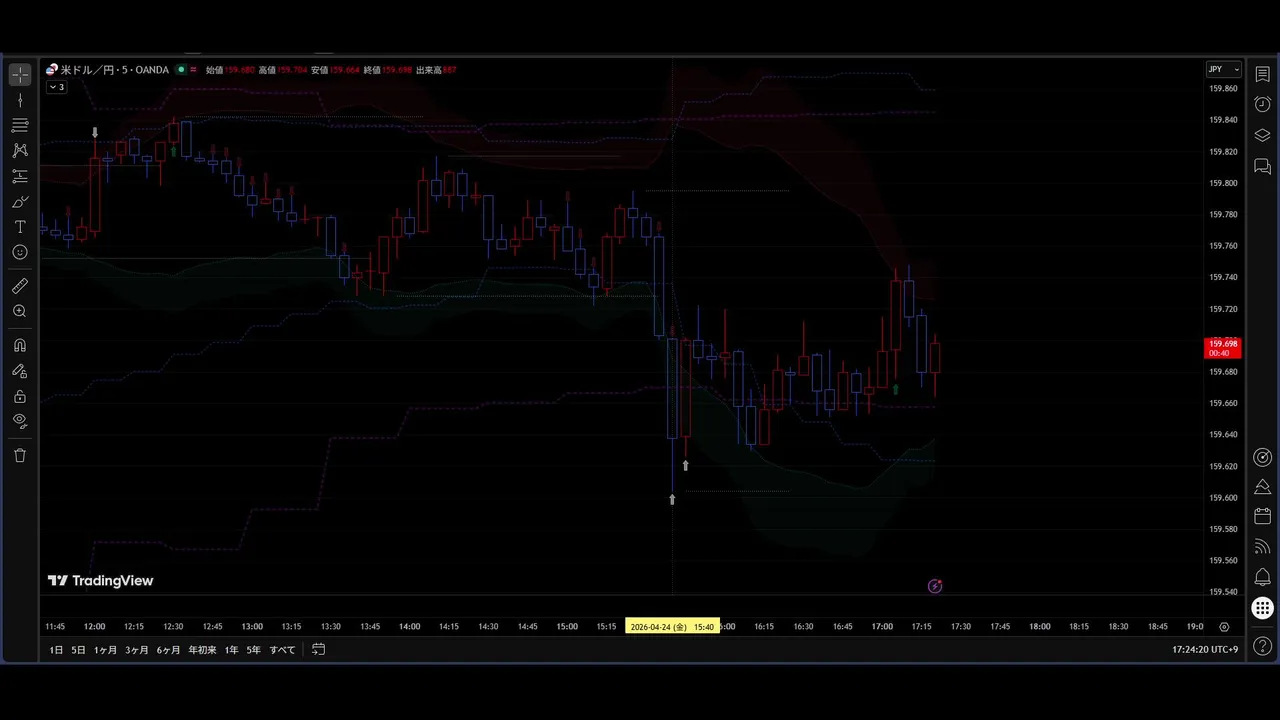
Task: Set range to 3ヶ月
Action: pos(137,650)
